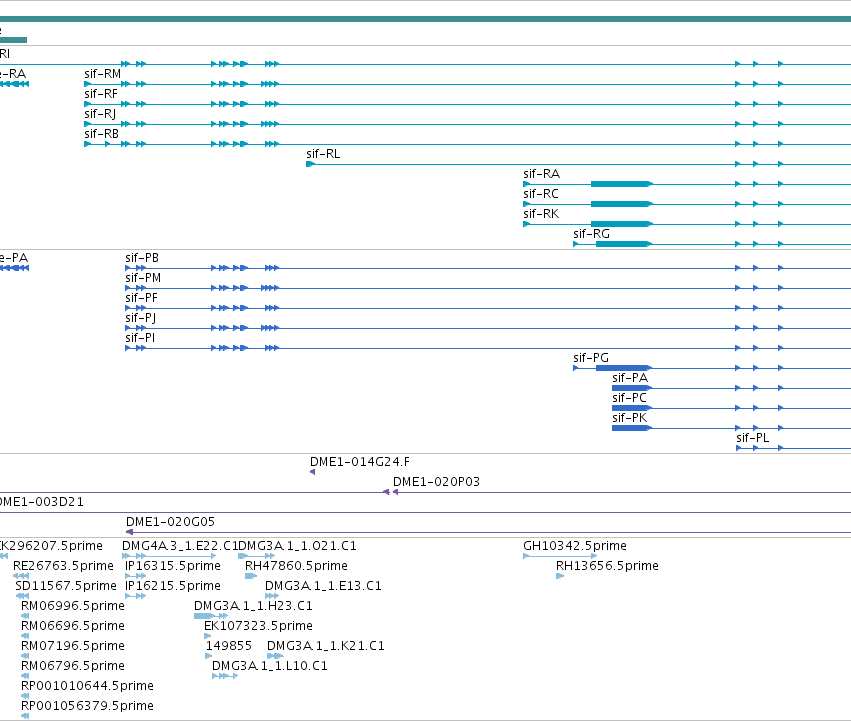
Task: Click the RH47860.5prime EST label
Action: 296,566
